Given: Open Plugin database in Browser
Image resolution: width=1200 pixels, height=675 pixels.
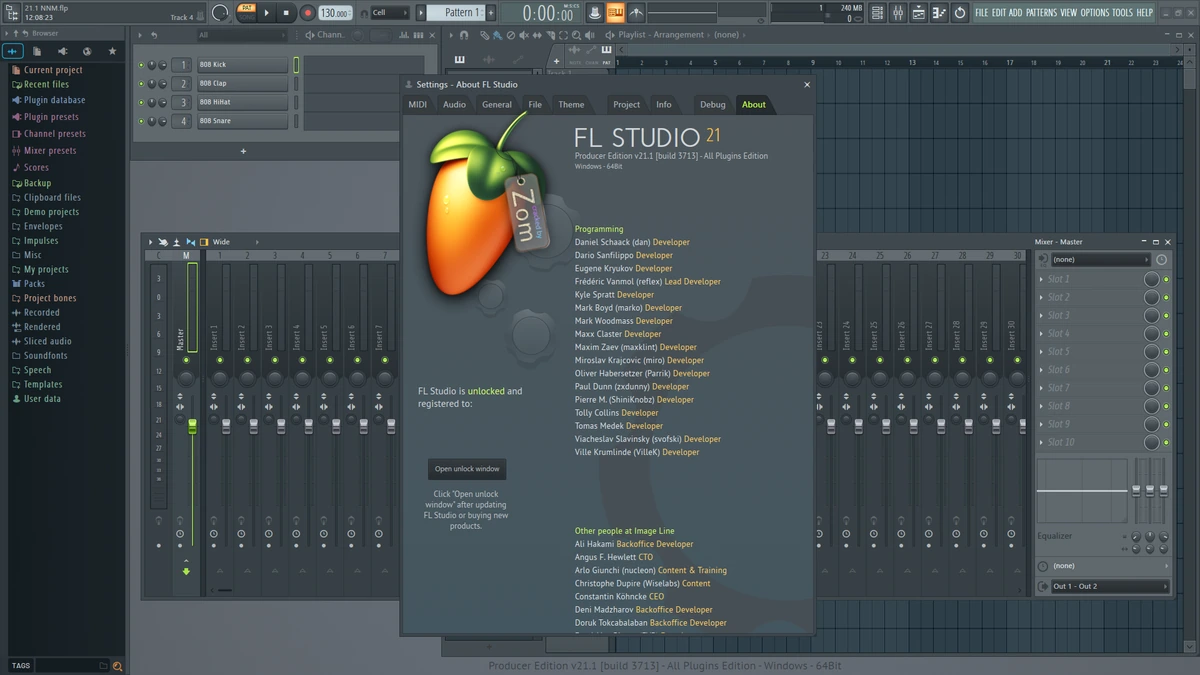Looking at the screenshot, I should click(x=54, y=100).
